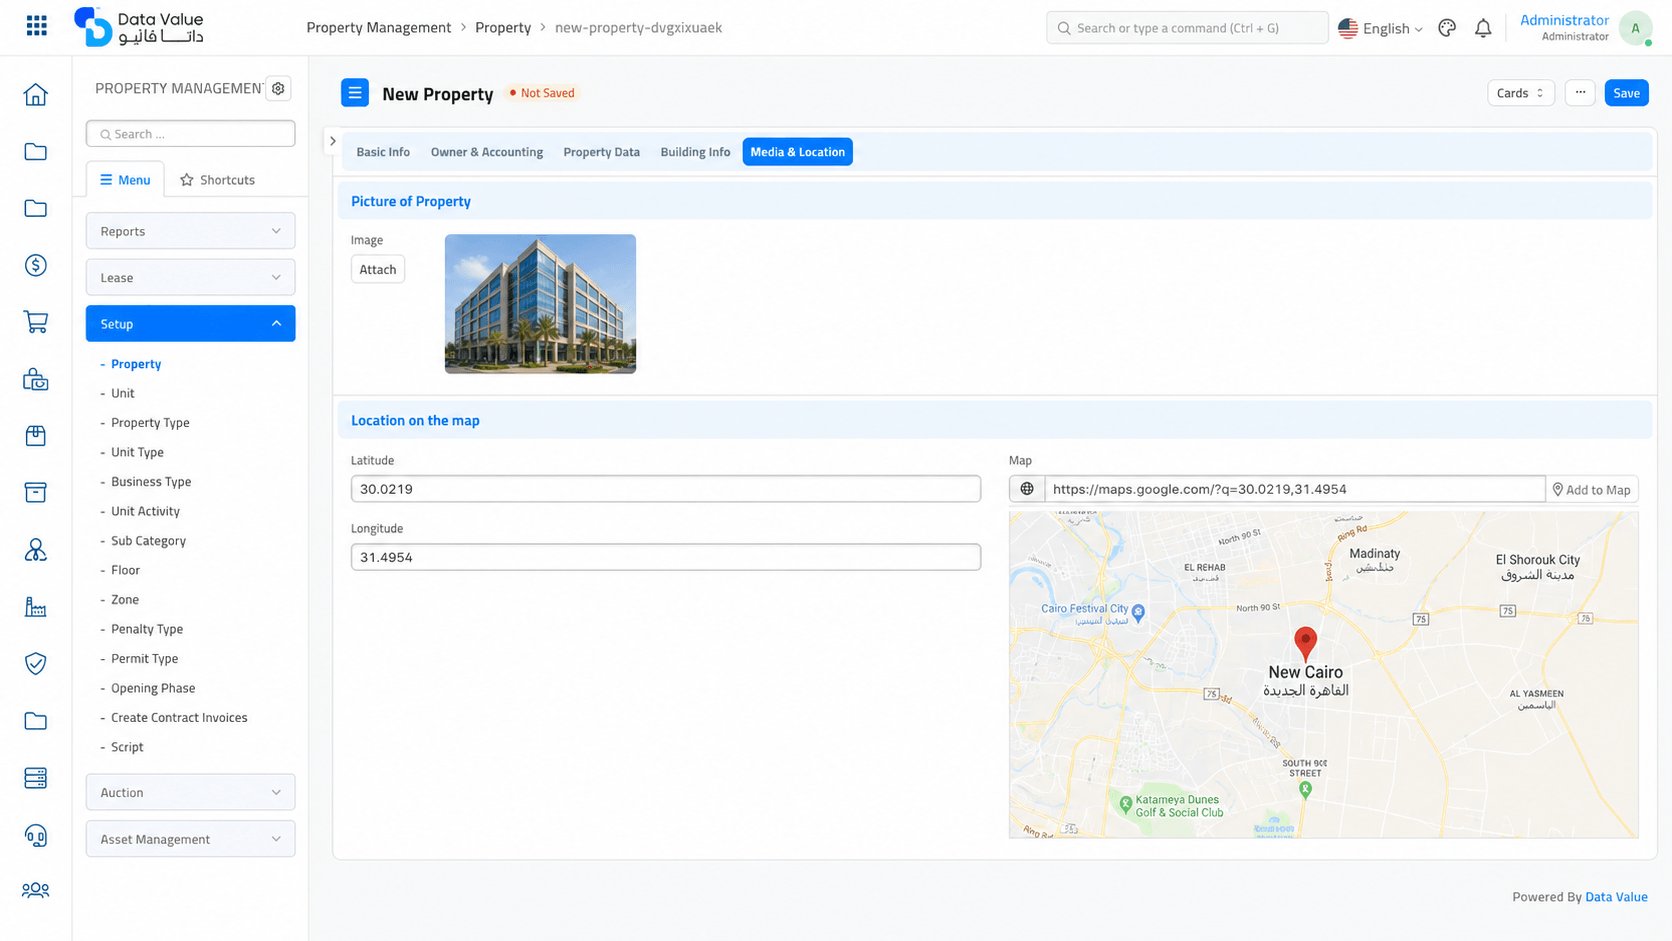Open Unit in Setup menu
The image size is (1672, 941).
123,393
